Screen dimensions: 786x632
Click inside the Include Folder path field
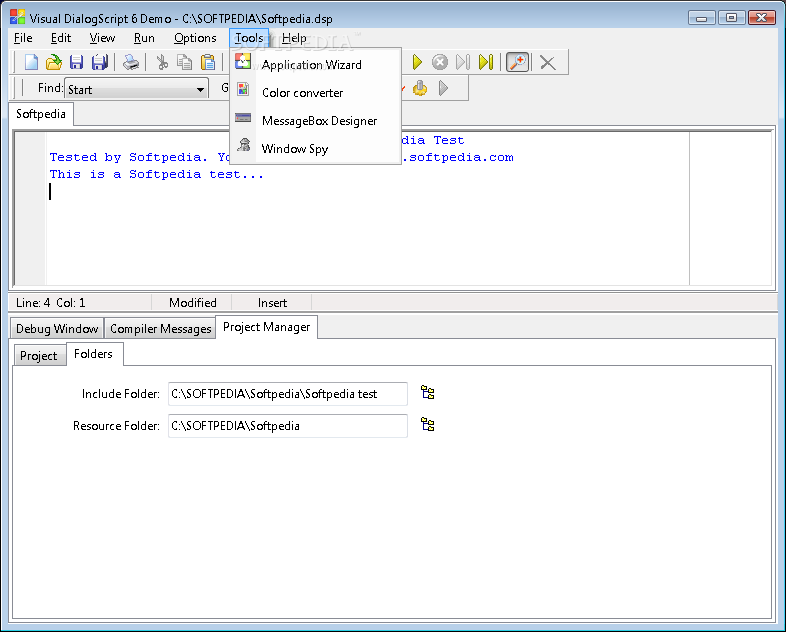pos(288,394)
